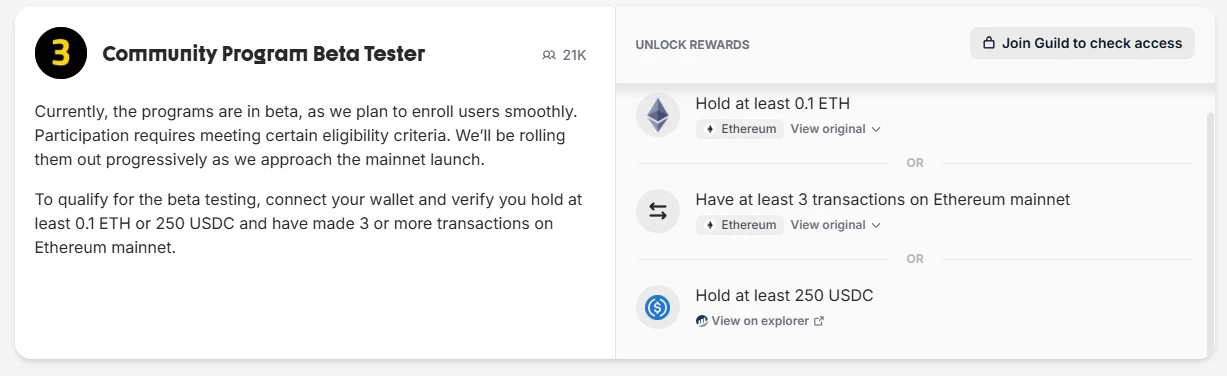Click the Hold at least 0.1 ETH text
1227x376 pixels.
click(x=773, y=103)
